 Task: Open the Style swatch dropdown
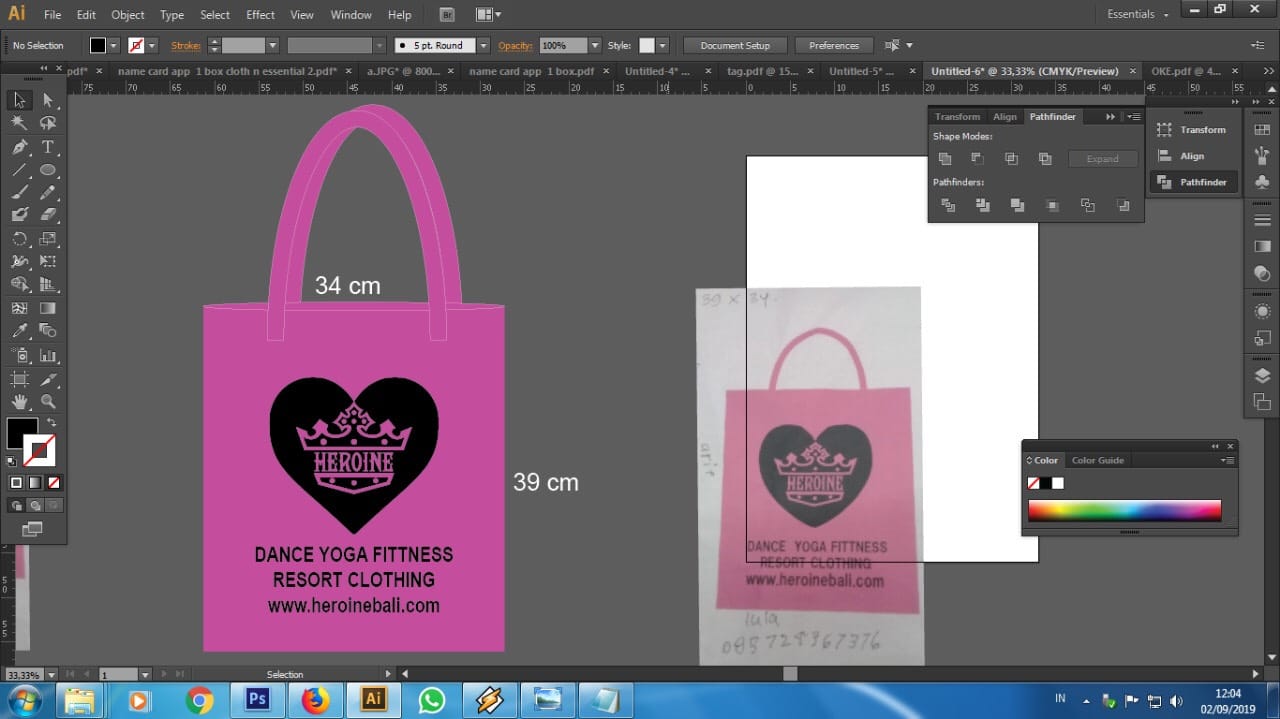pyautogui.click(x=662, y=45)
